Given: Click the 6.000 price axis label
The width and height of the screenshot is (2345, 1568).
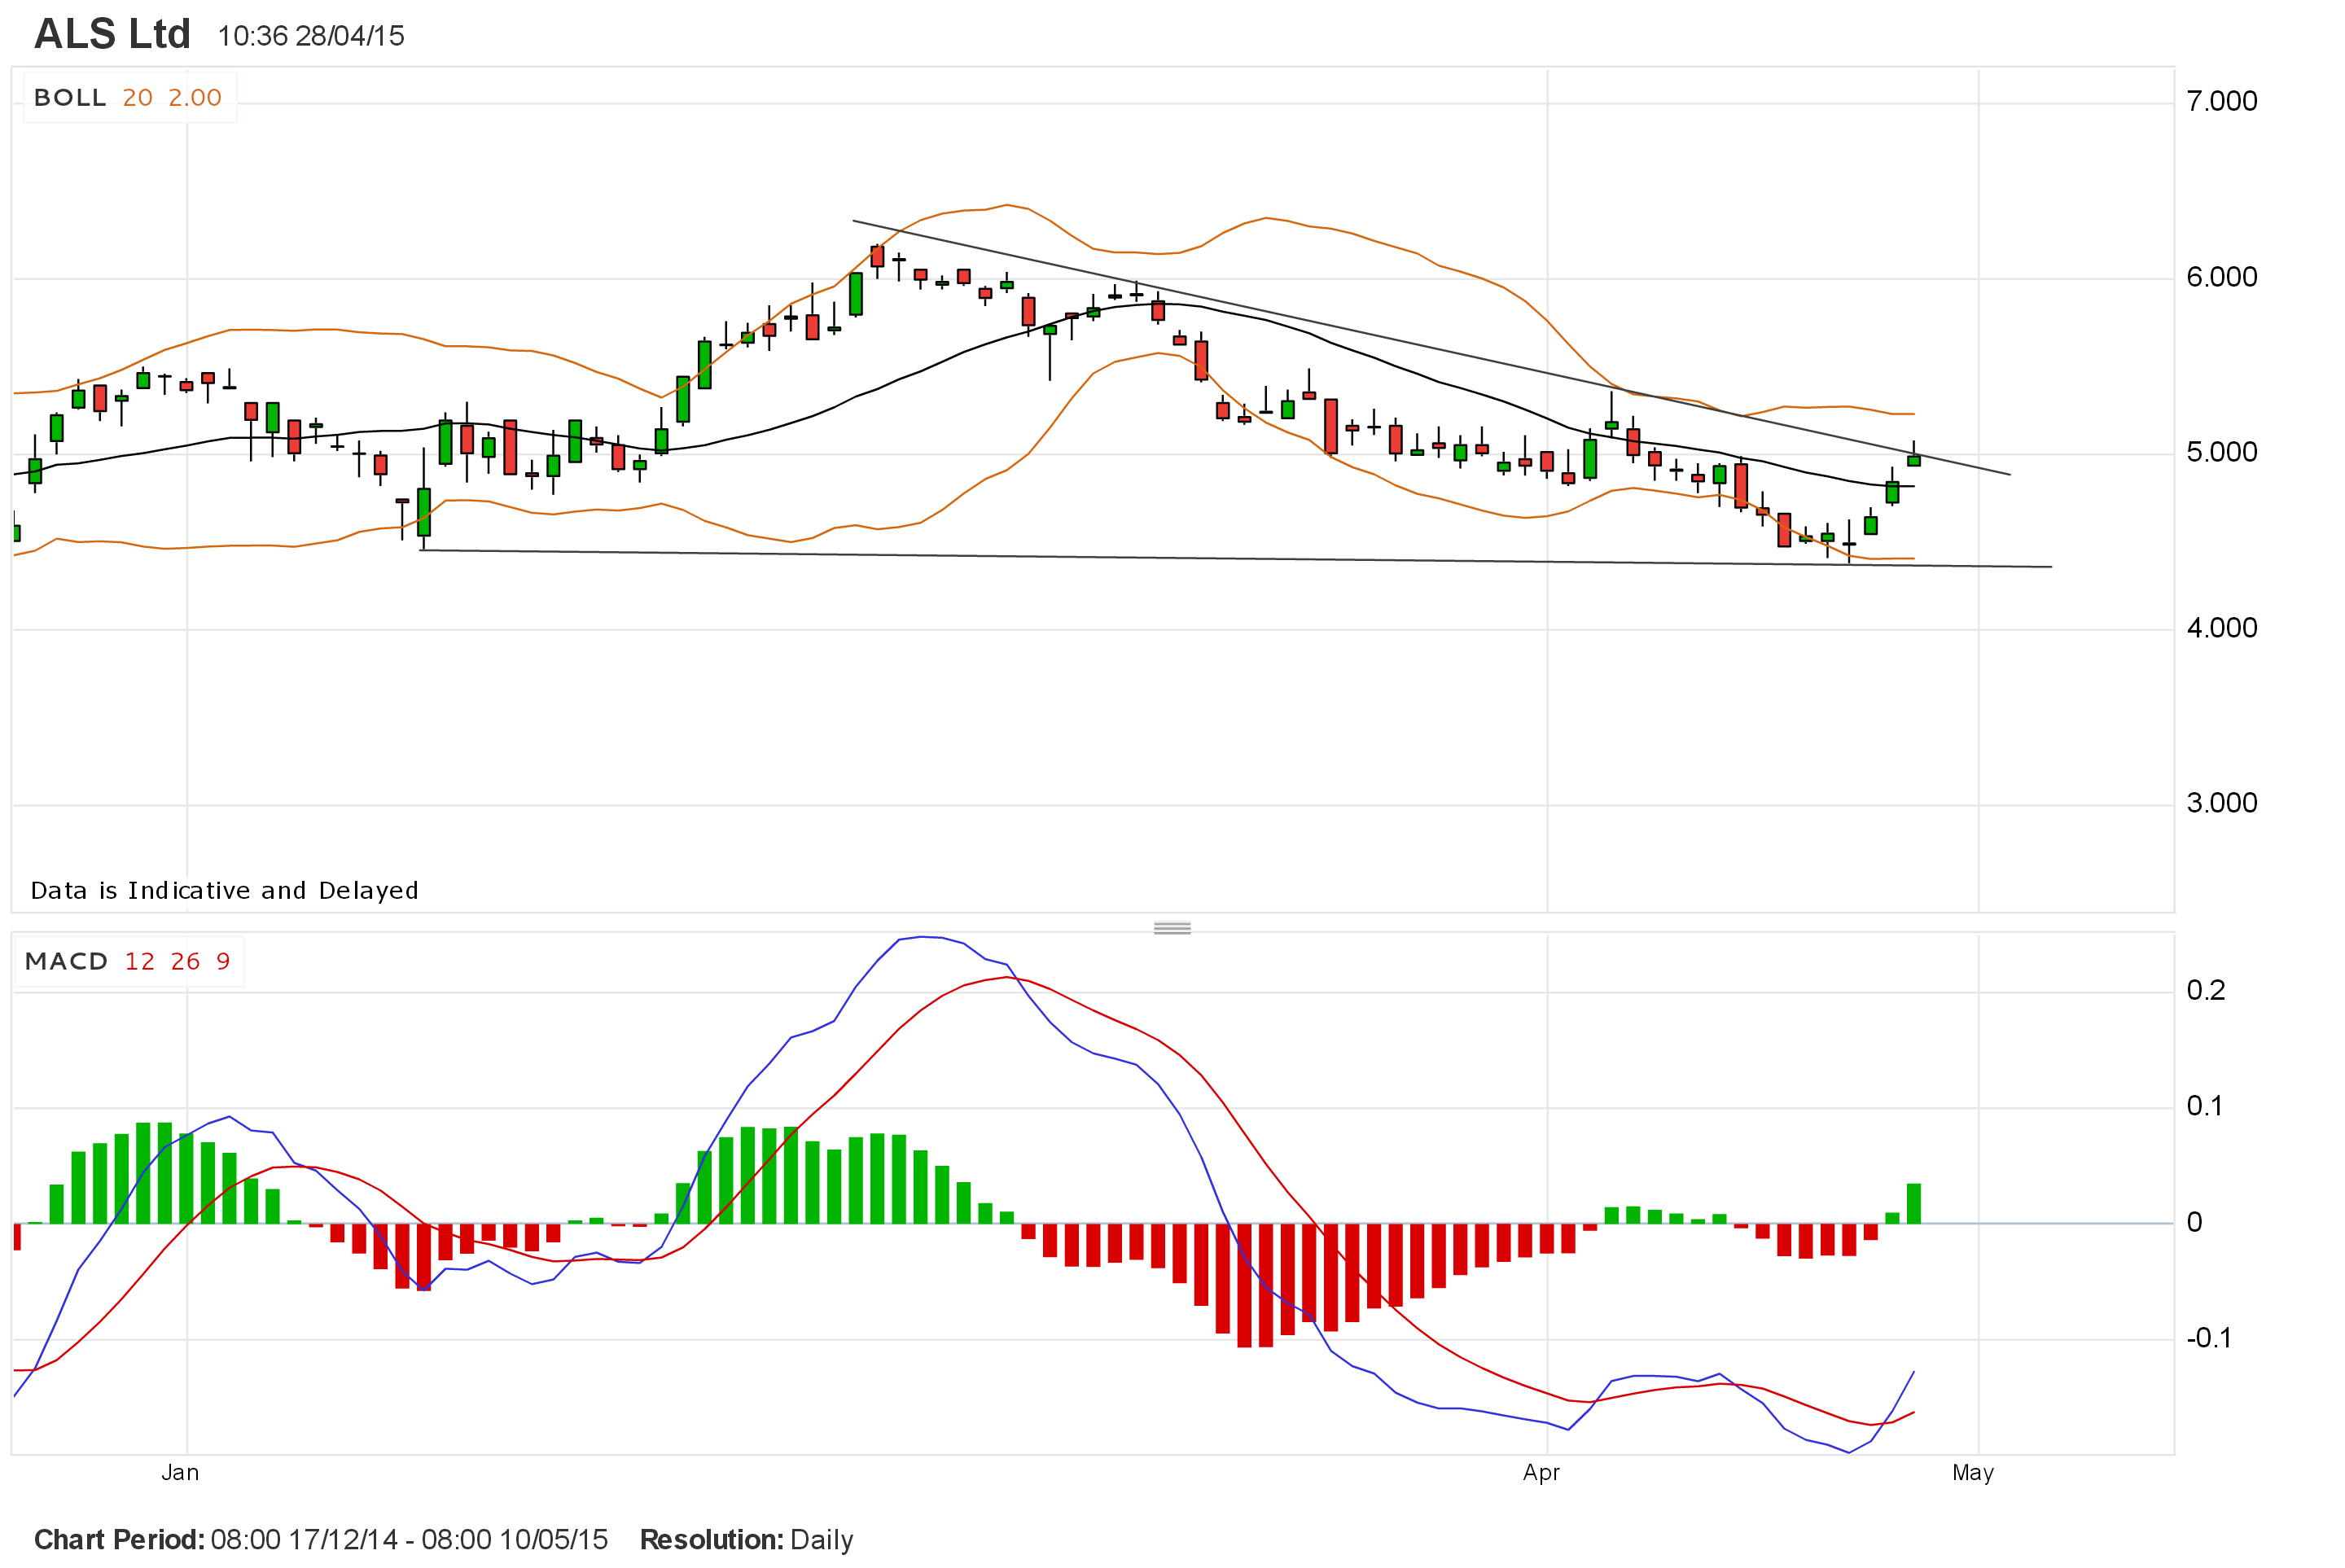Looking at the screenshot, I should click(x=2221, y=277).
